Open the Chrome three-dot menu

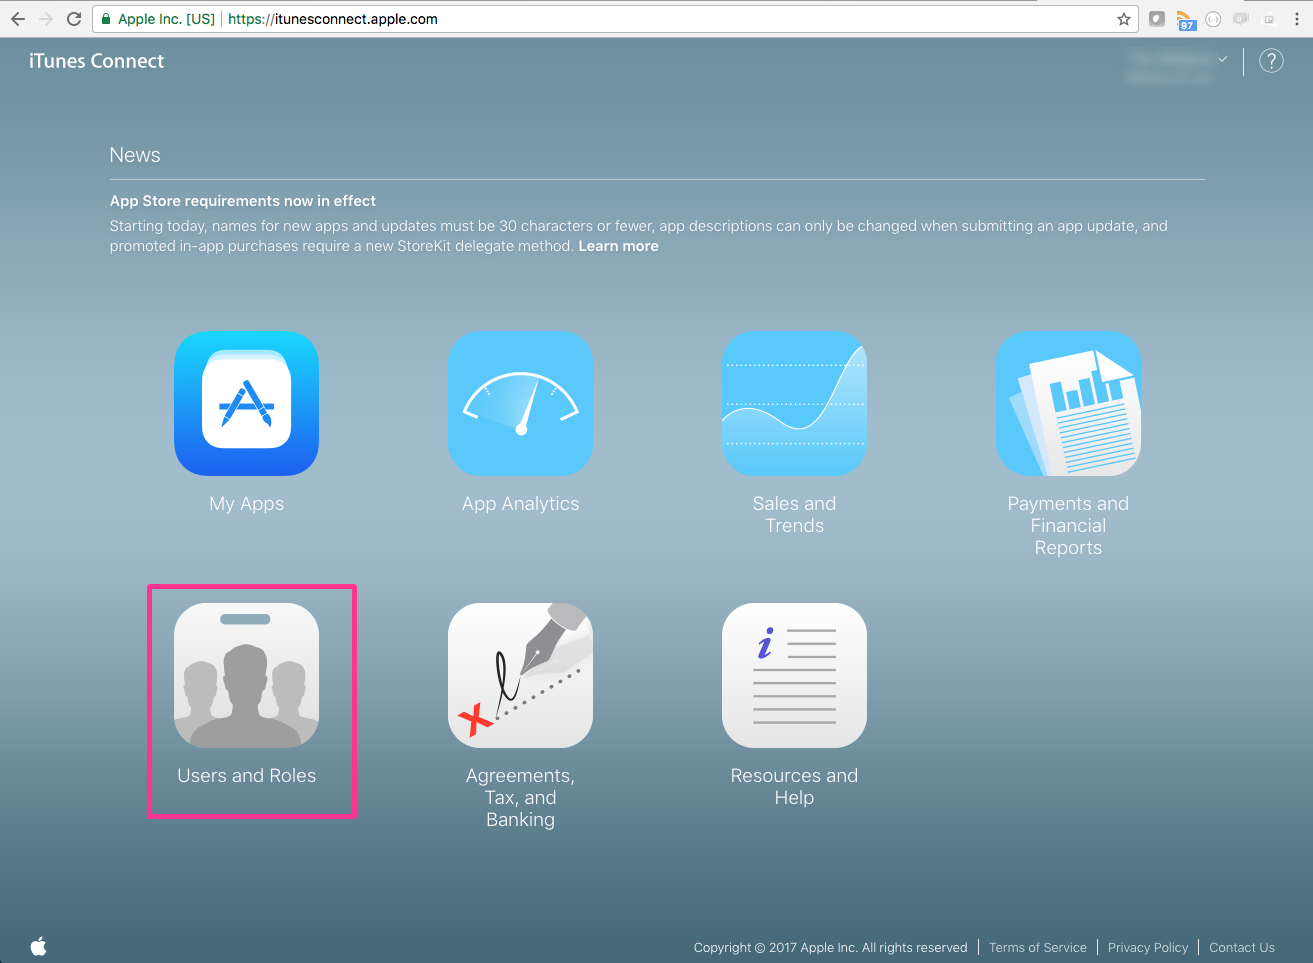tap(1297, 19)
